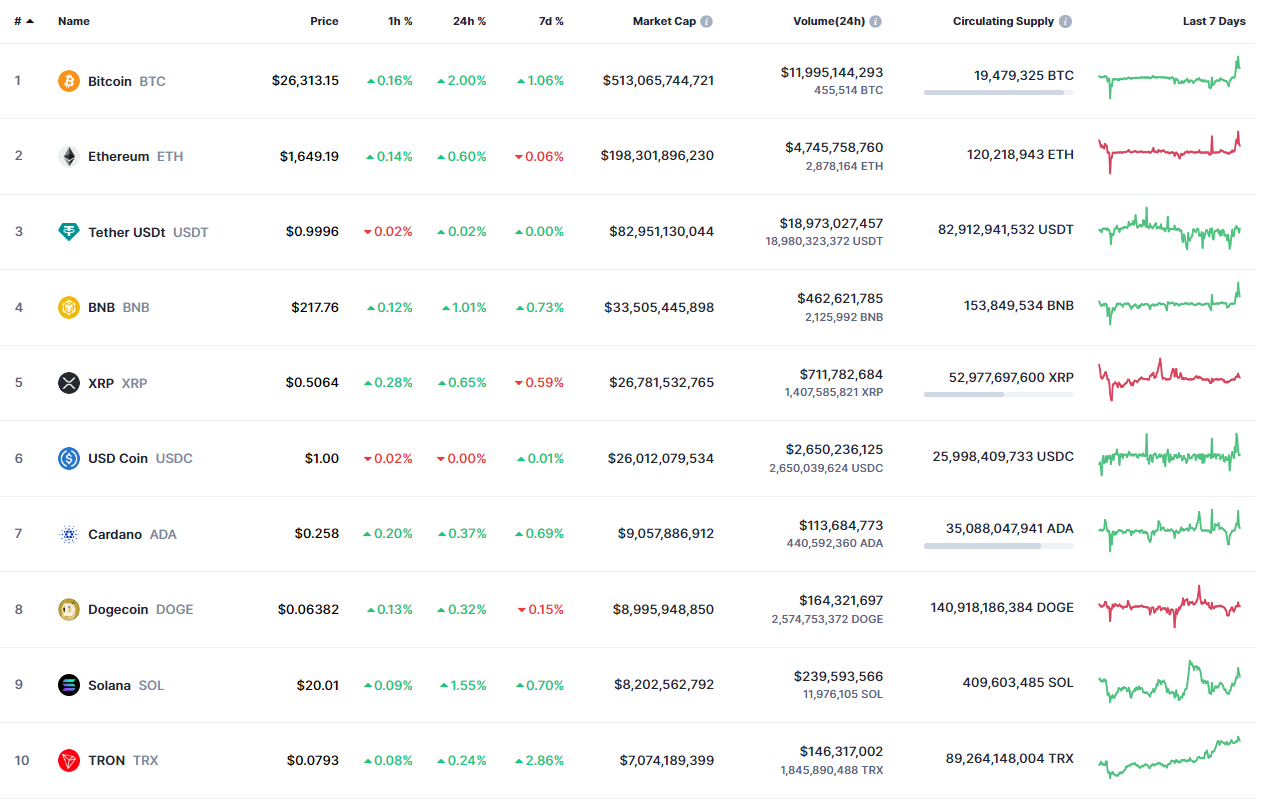The image size is (1261, 800).
Task: Click the Dogecoin logo icon
Action: (x=69, y=609)
